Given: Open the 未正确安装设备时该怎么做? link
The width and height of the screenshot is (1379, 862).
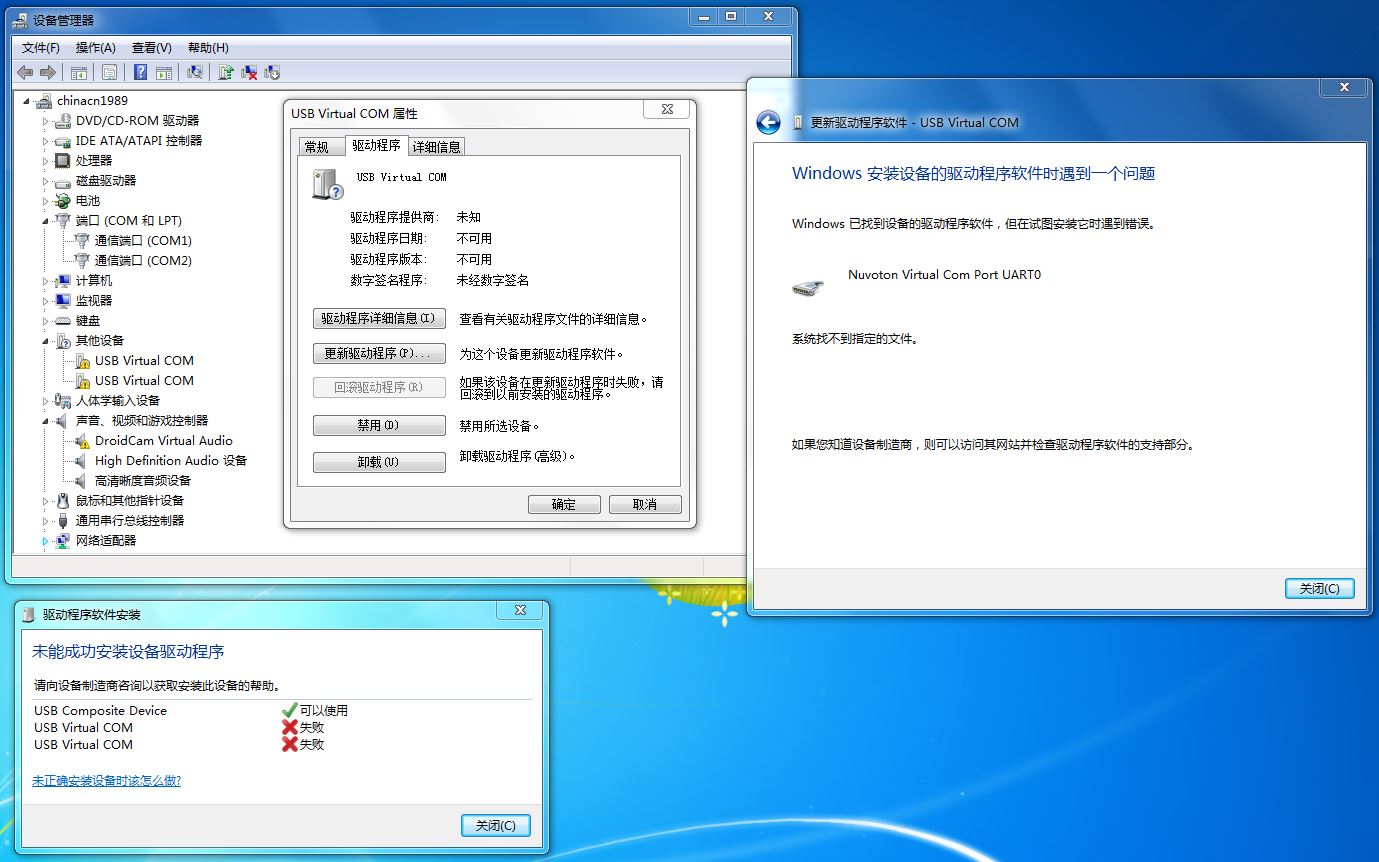Looking at the screenshot, I should coord(107,781).
